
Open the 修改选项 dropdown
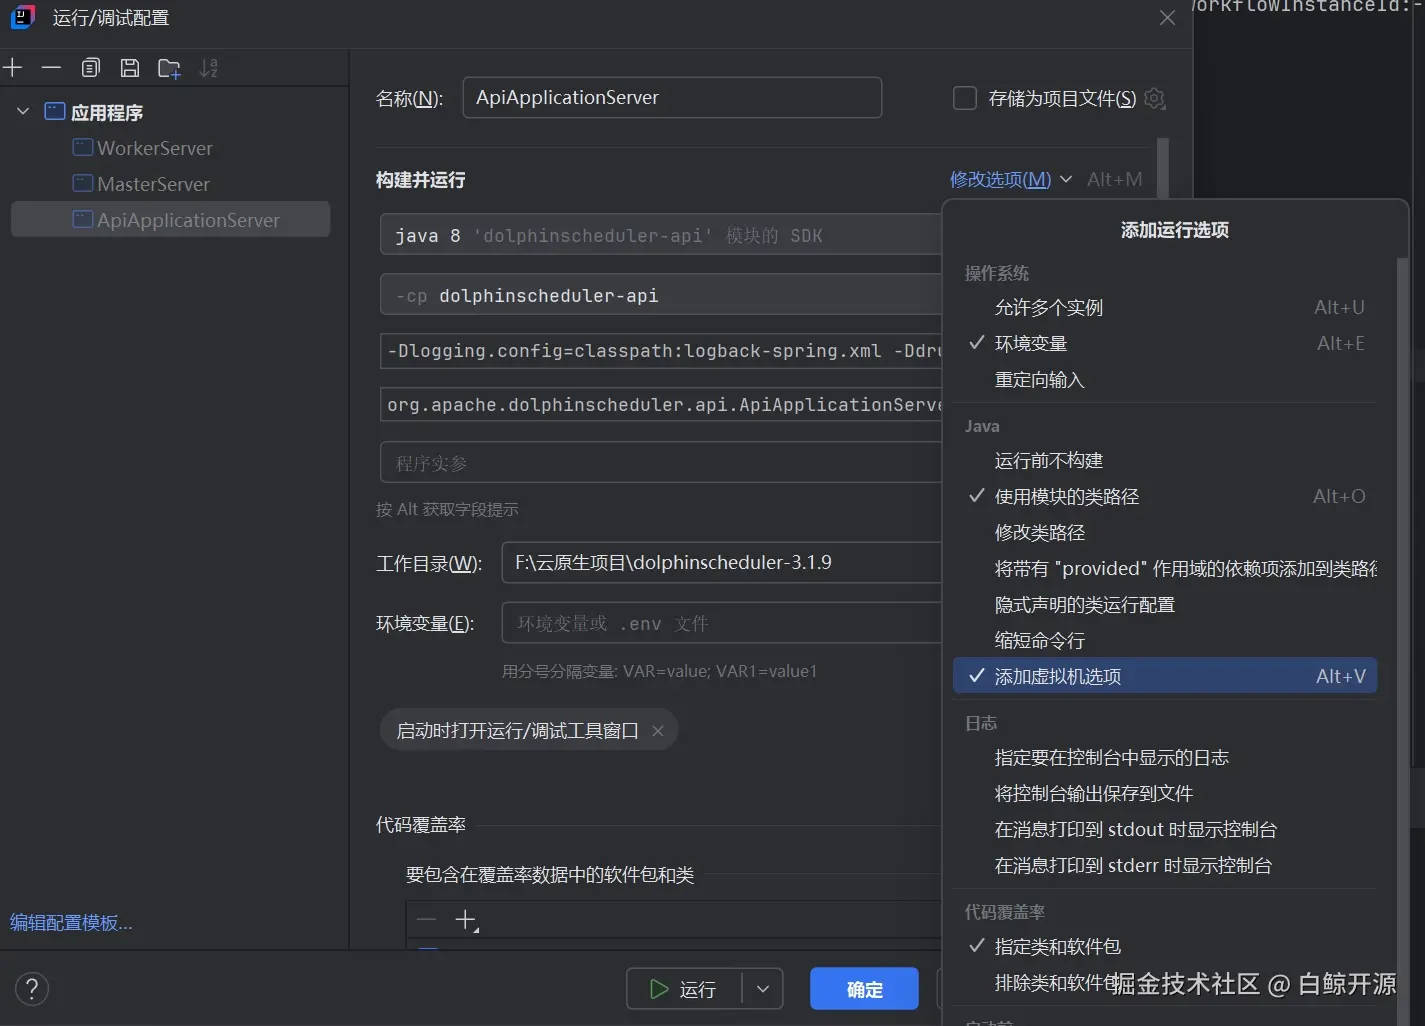point(1011,179)
